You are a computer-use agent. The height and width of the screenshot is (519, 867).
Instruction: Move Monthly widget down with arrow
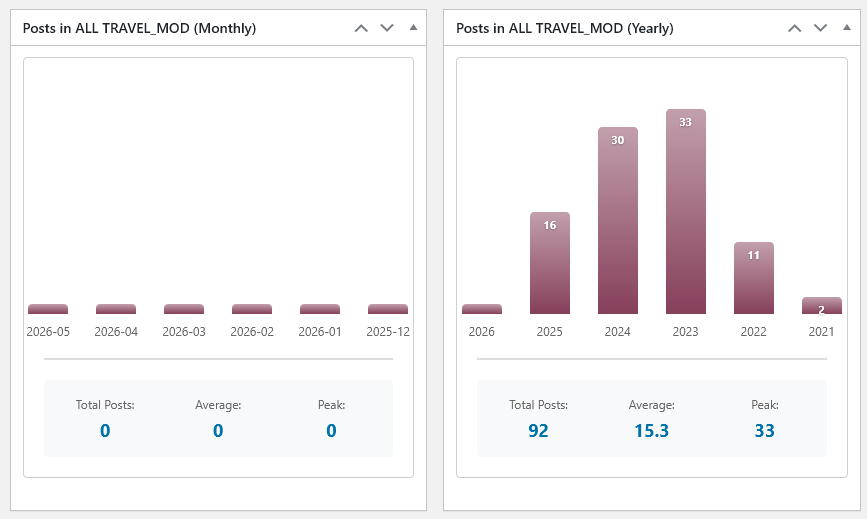(x=387, y=28)
